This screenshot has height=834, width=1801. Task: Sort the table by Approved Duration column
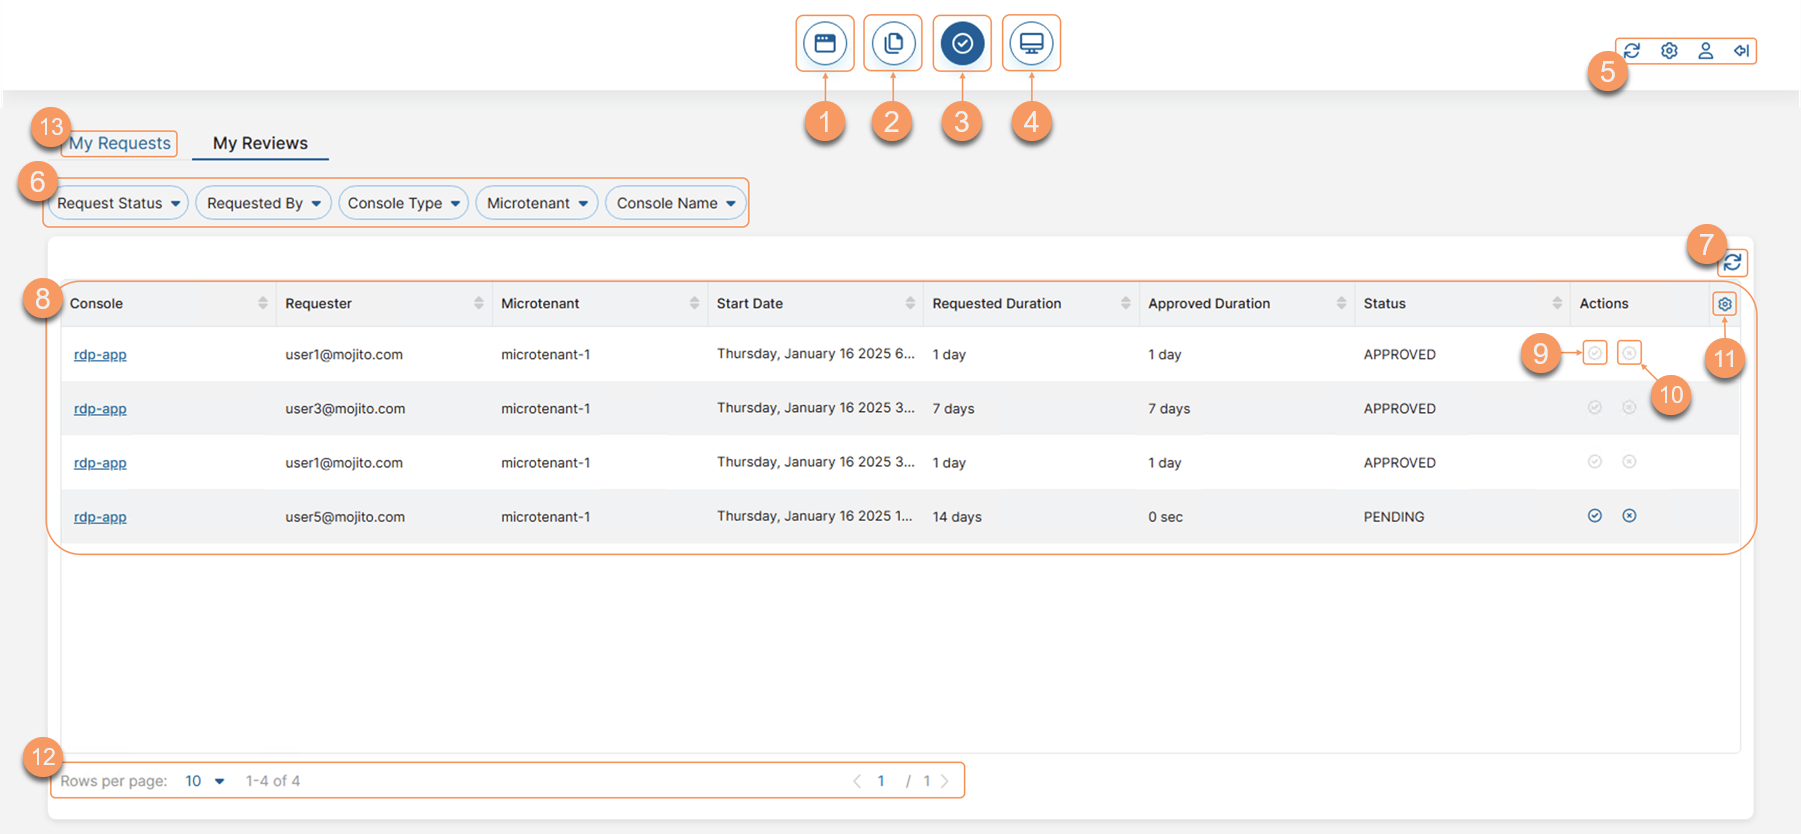pyautogui.click(x=1342, y=303)
